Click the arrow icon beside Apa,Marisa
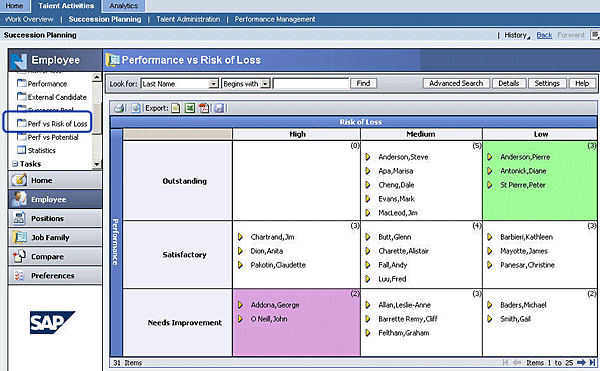The image size is (600, 371). click(x=368, y=171)
